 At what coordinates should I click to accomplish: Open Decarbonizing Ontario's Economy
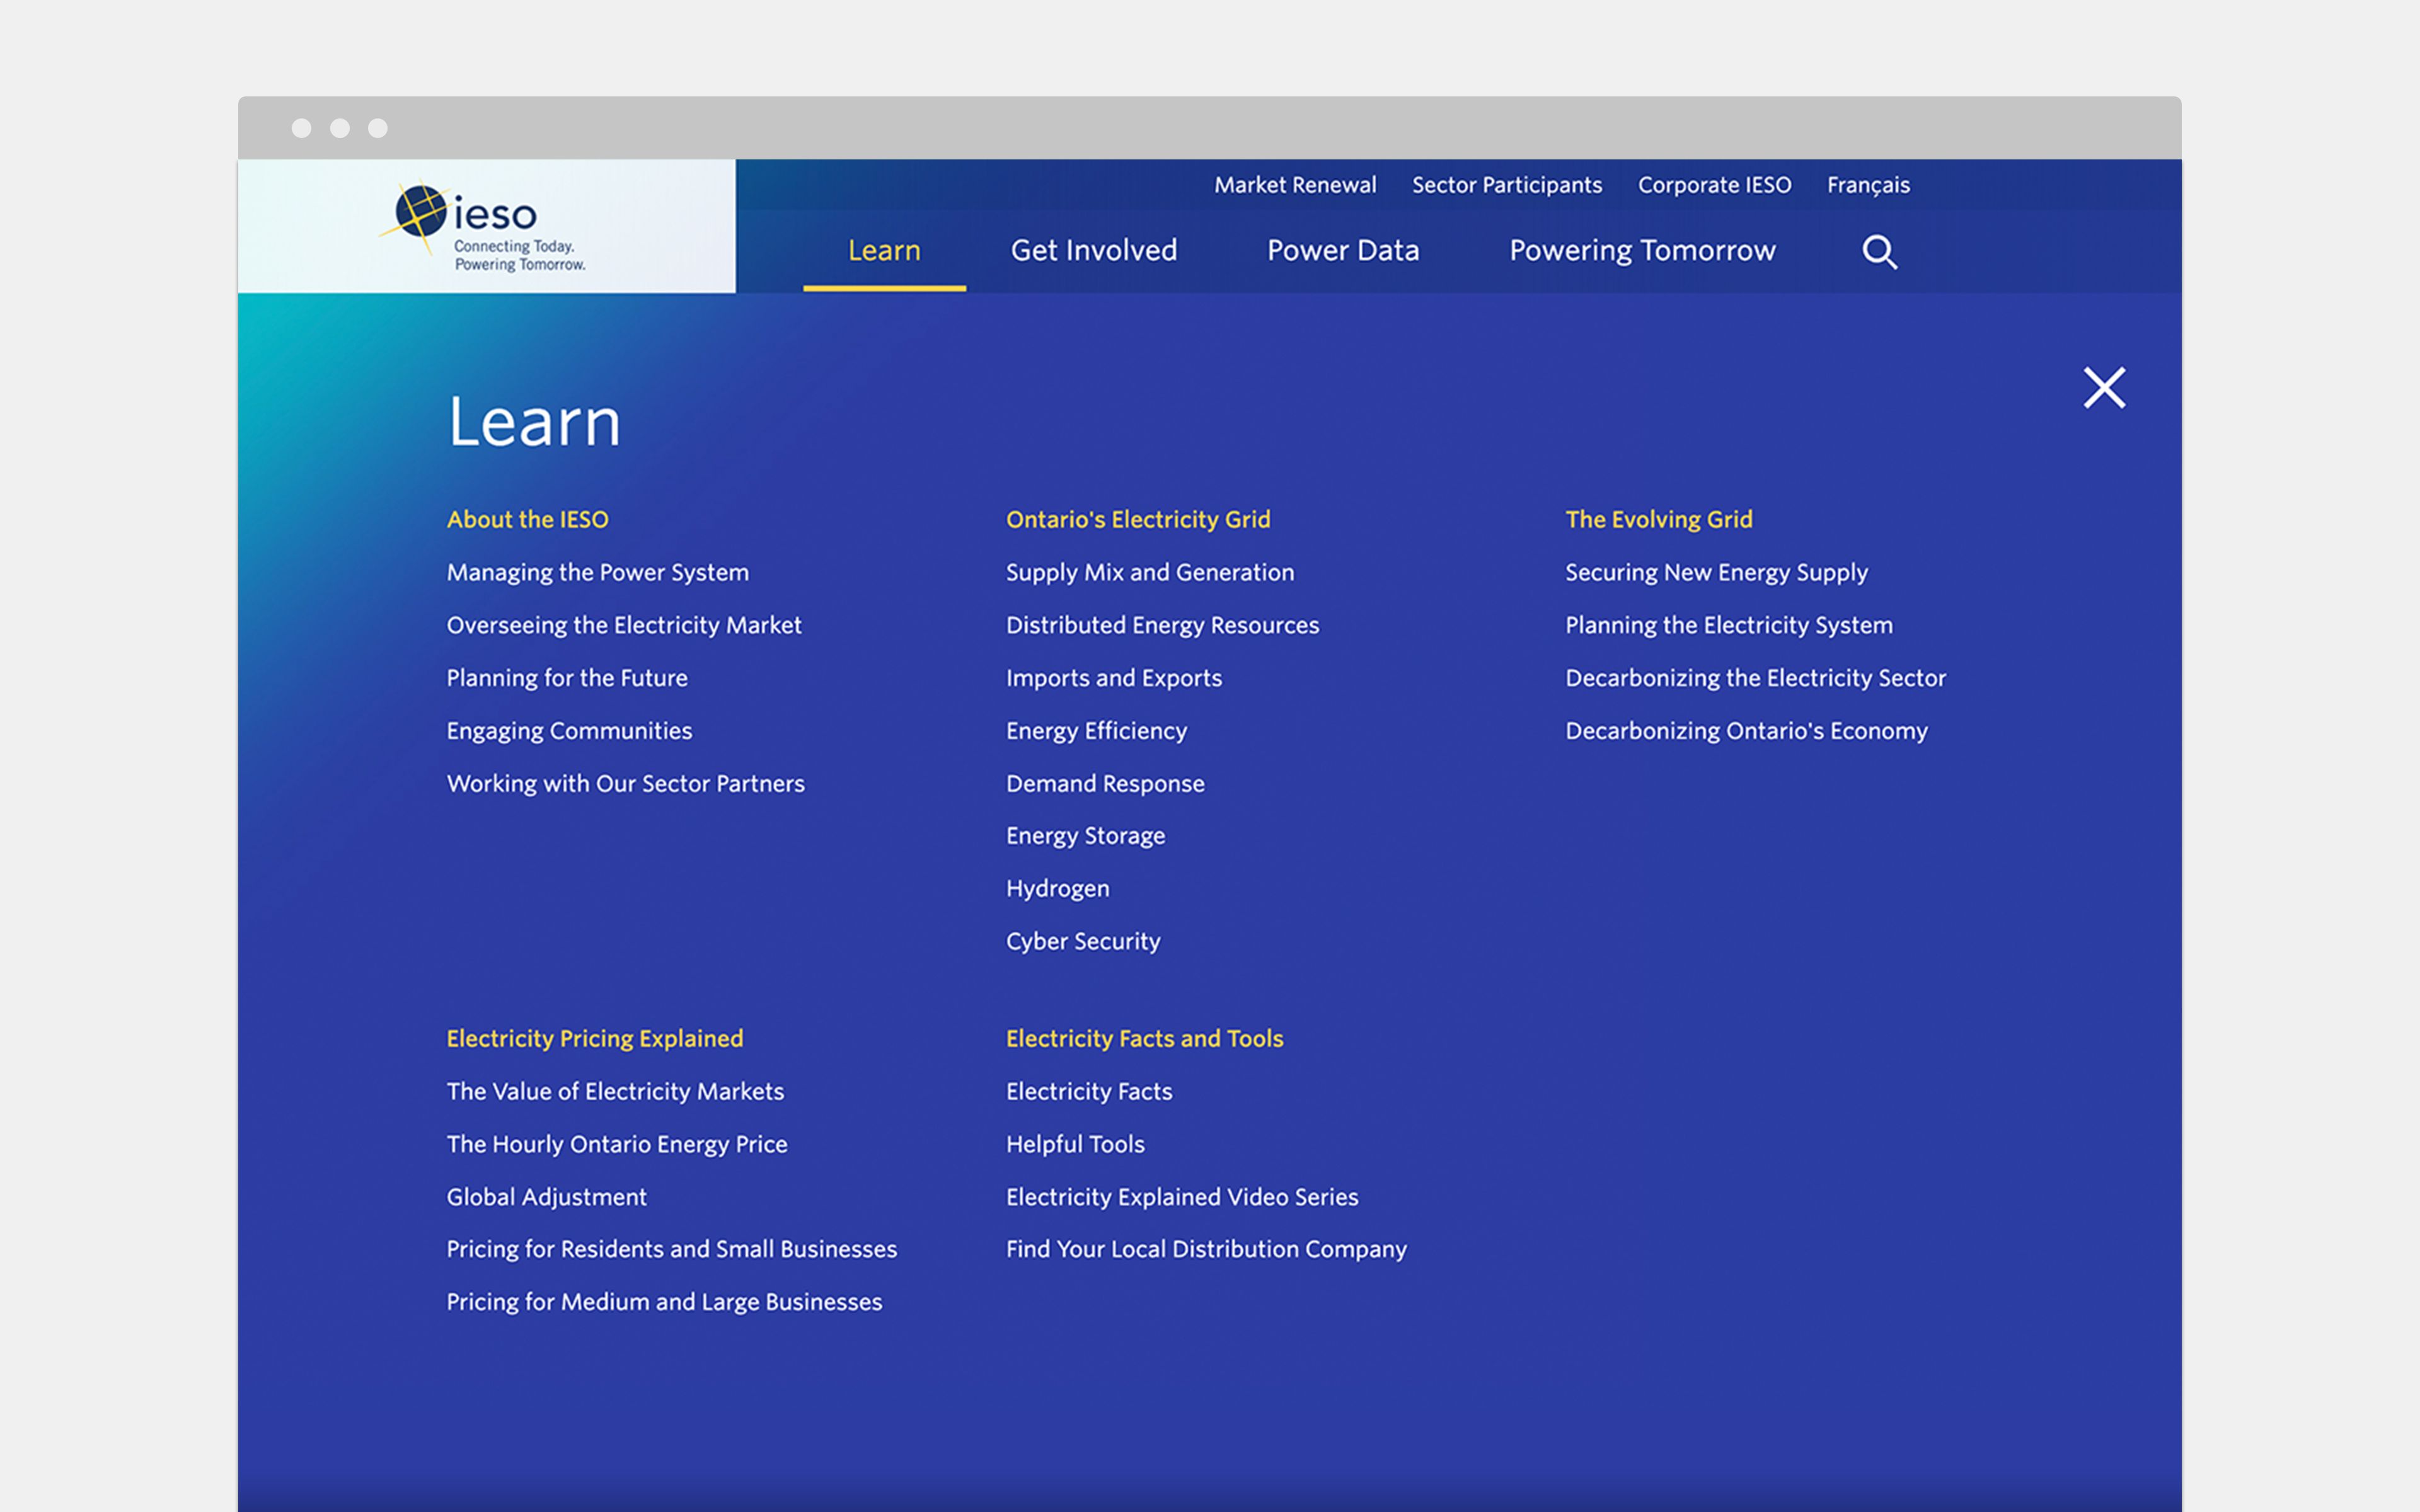point(1746,731)
